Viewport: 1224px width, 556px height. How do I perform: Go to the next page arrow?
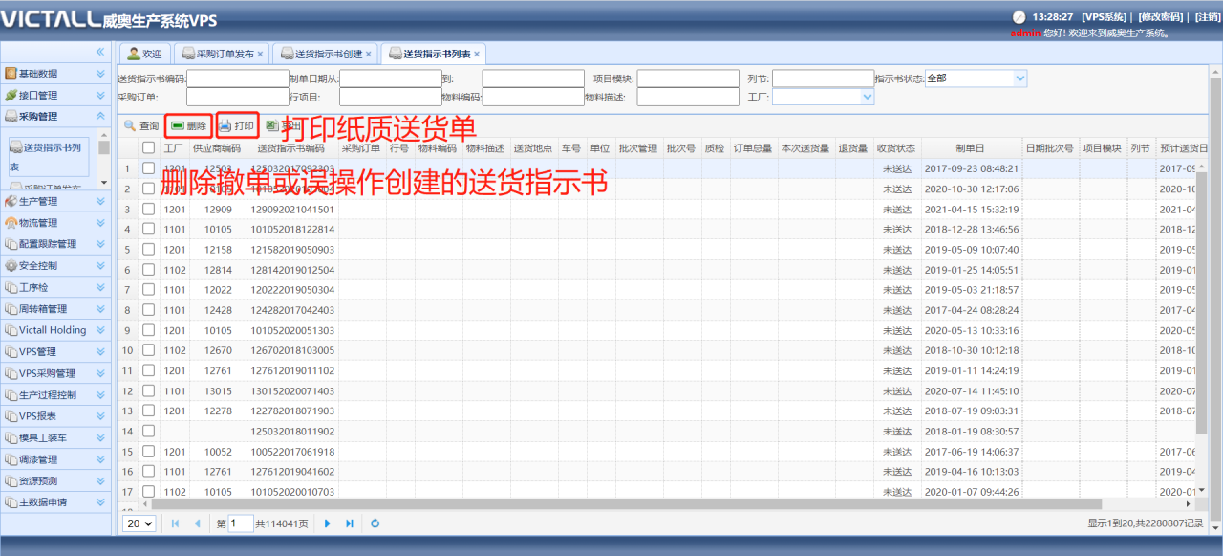pyautogui.click(x=328, y=523)
